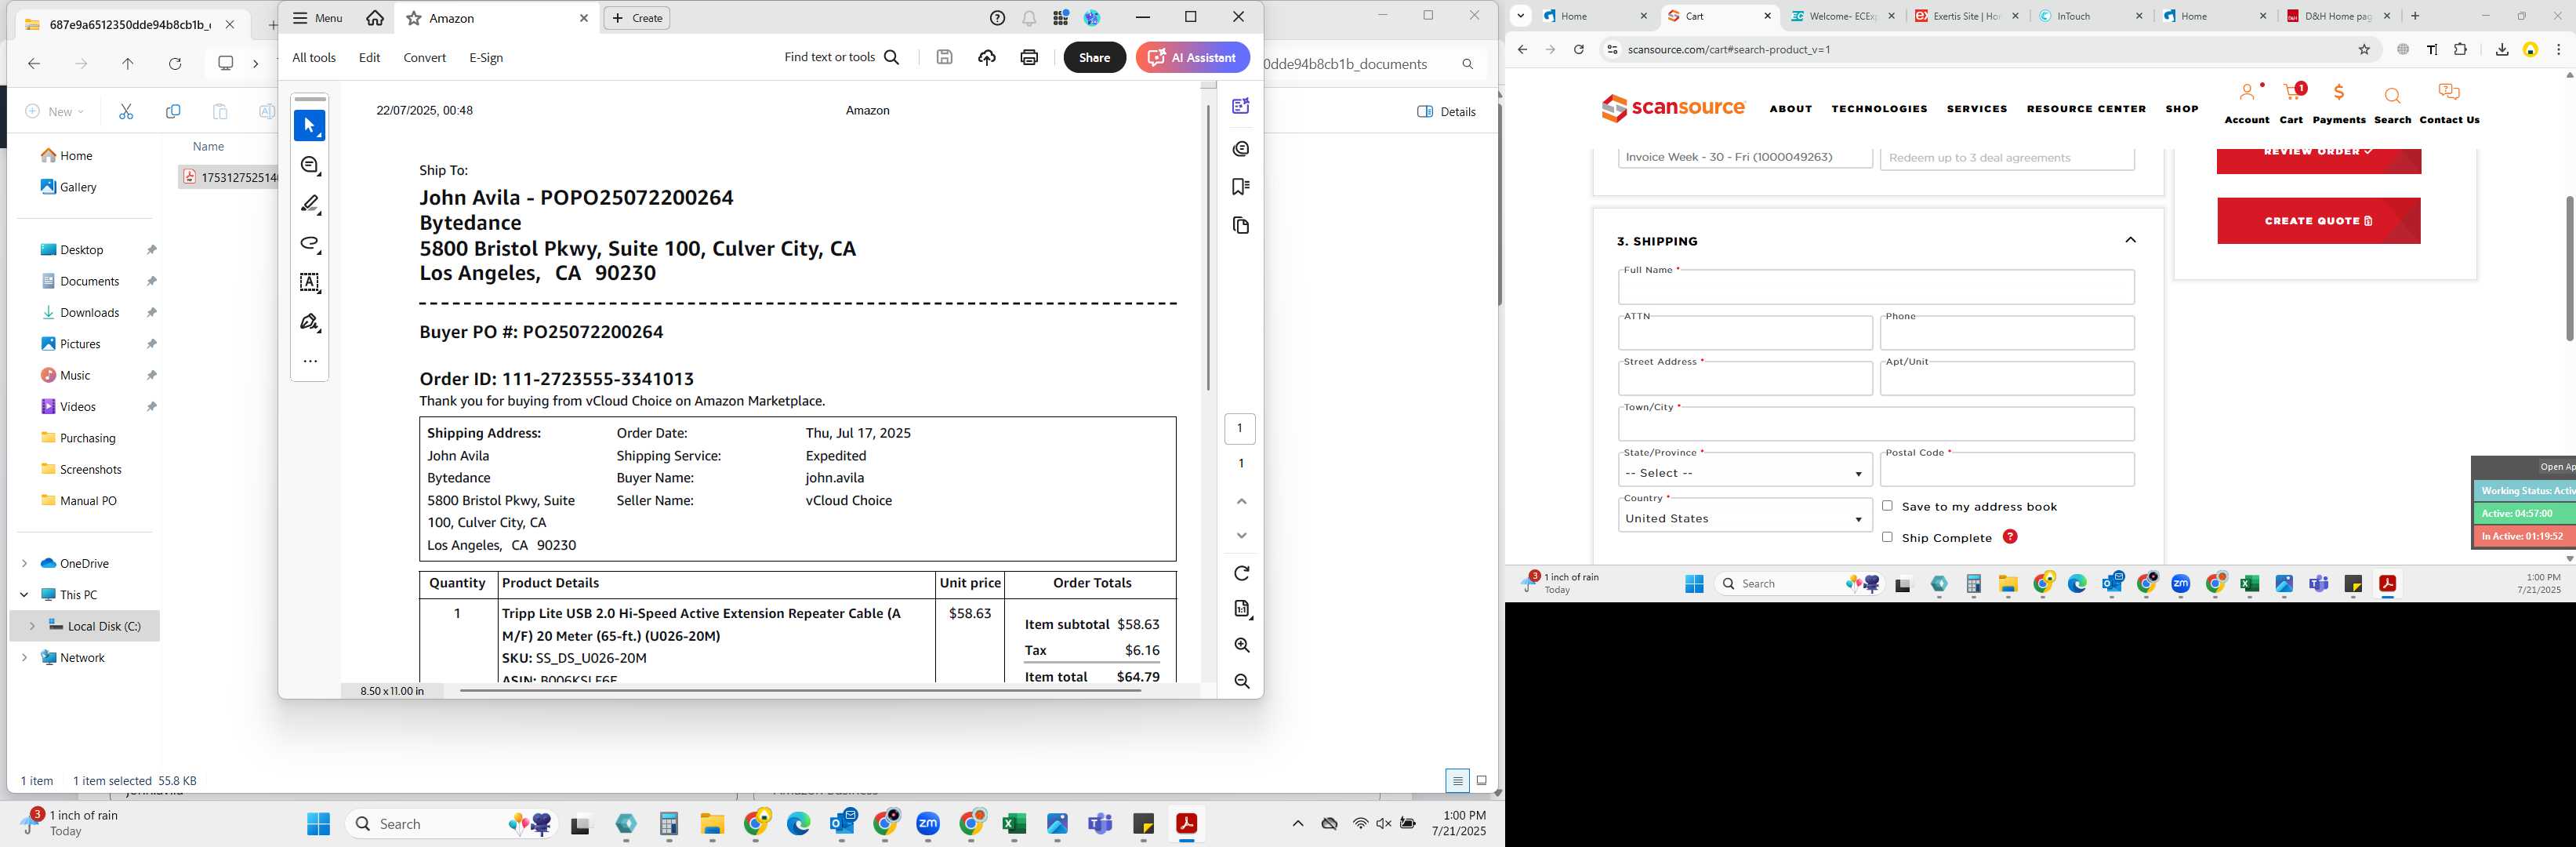Zoom out of the PDF document
The width and height of the screenshot is (2576, 847).
(x=1241, y=681)
